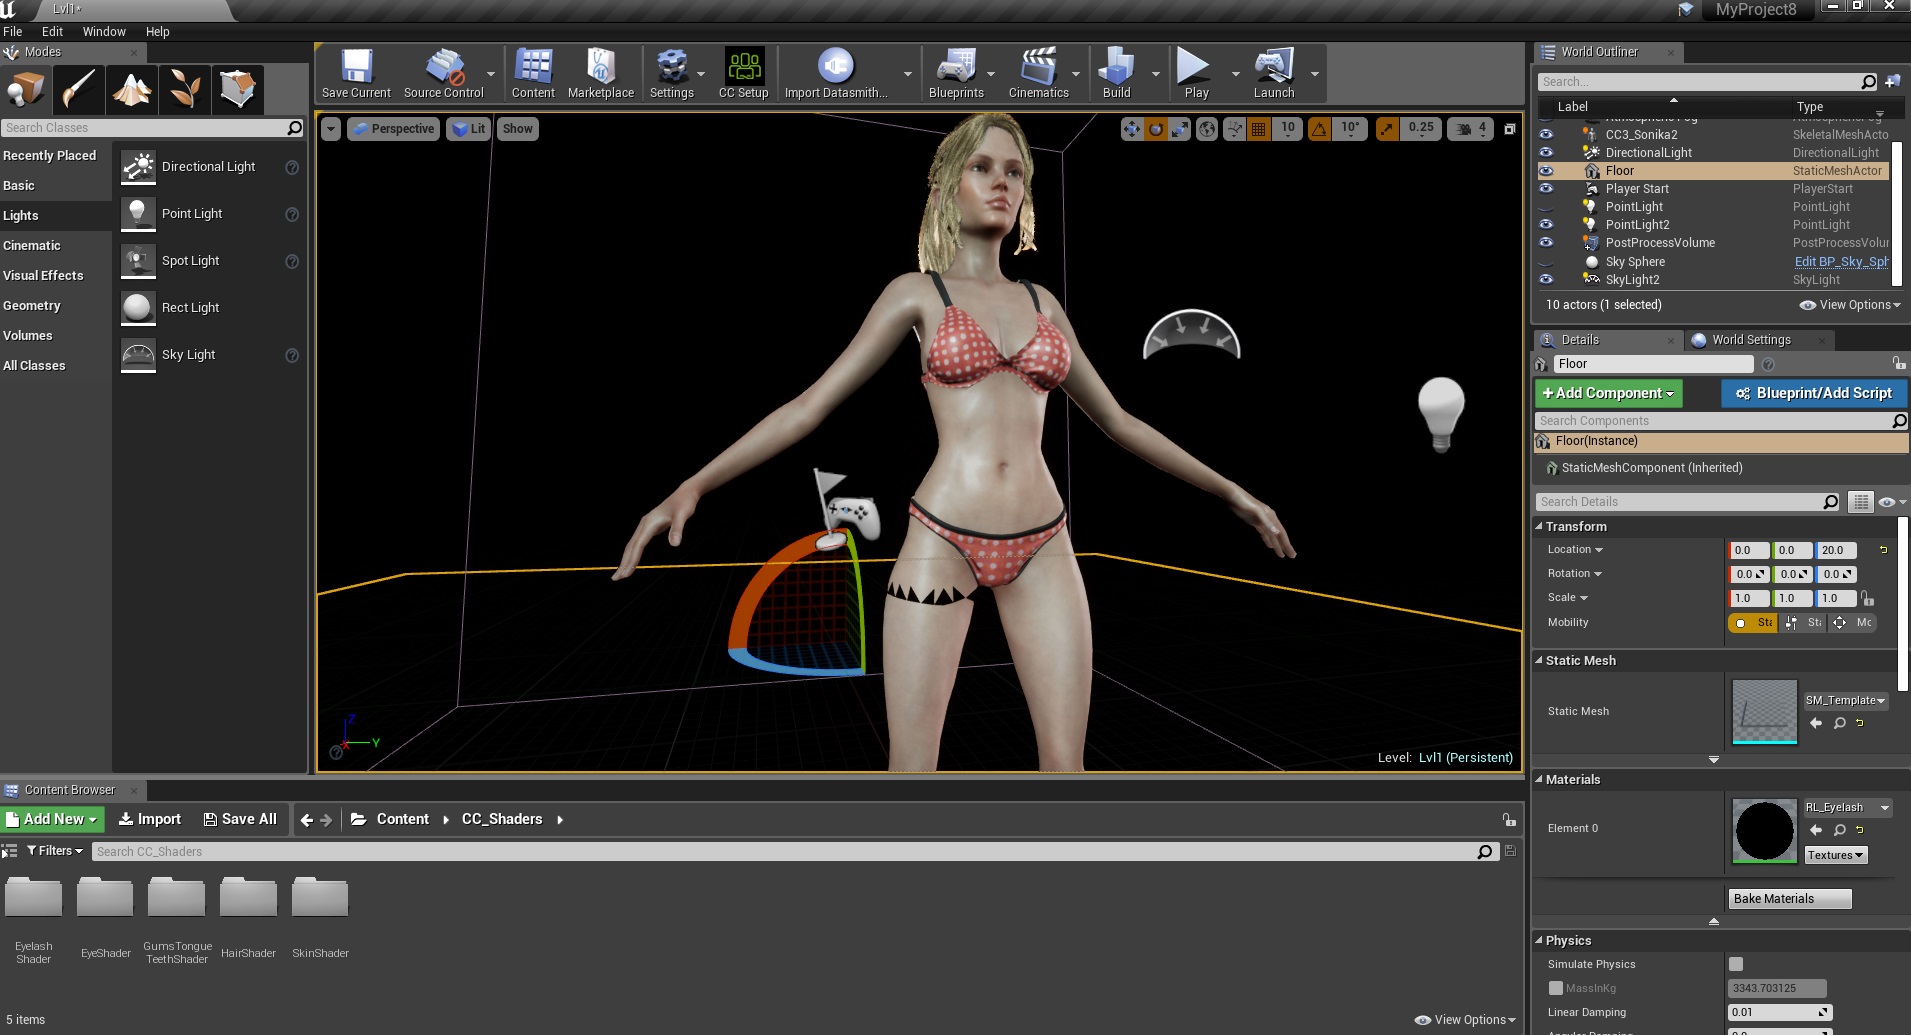
Task: Open Source Control dropdown arrow
Action: point(491,74)
